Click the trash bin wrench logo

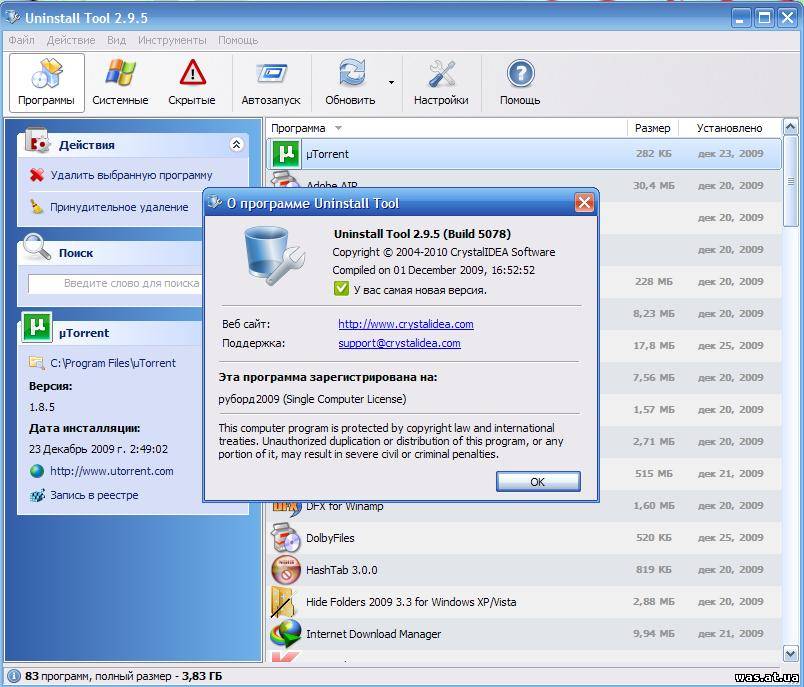[273, 255]
